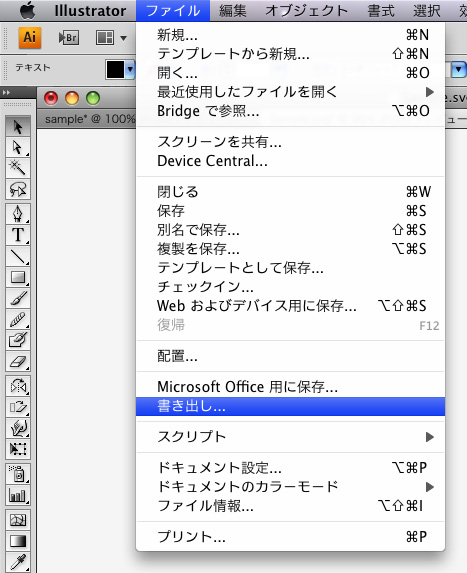
Task: Choose ファイル情報...
Action: point(291,506)
